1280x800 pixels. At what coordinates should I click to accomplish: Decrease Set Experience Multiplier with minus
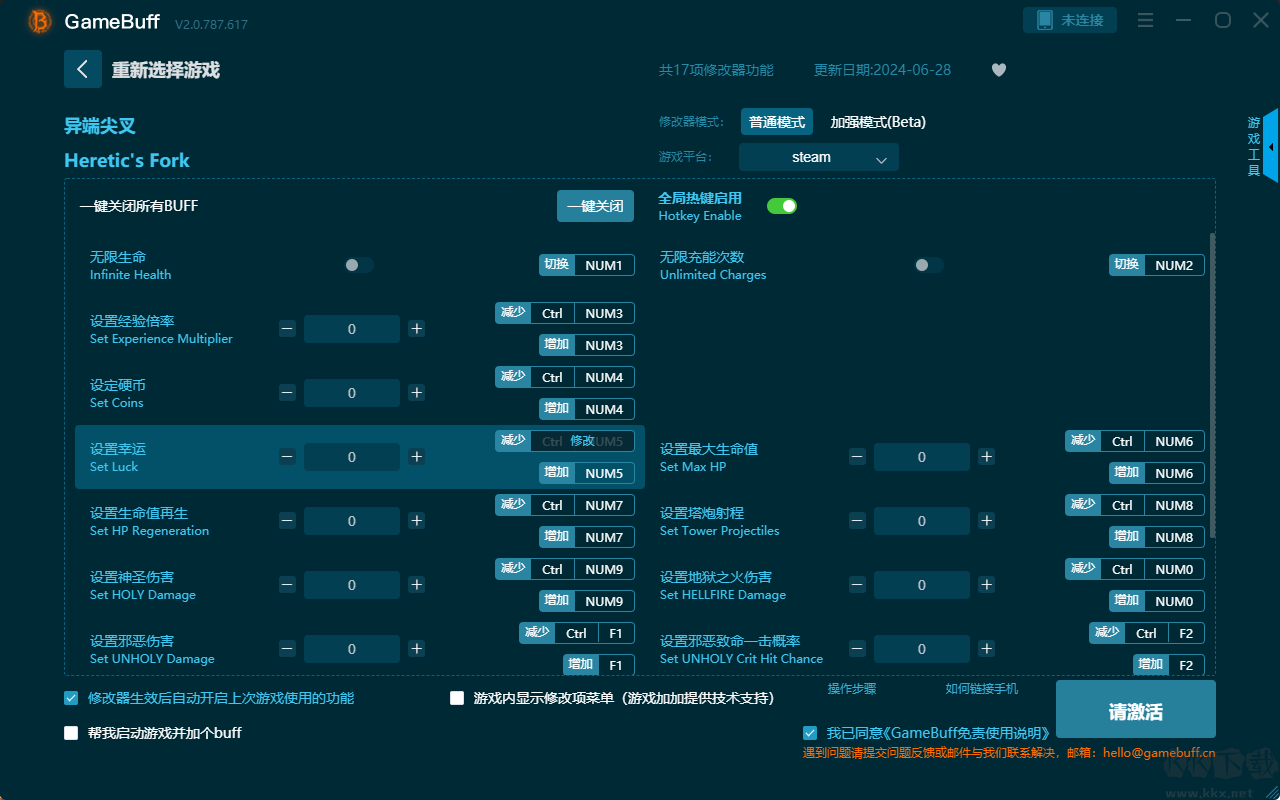pos(287,329)
